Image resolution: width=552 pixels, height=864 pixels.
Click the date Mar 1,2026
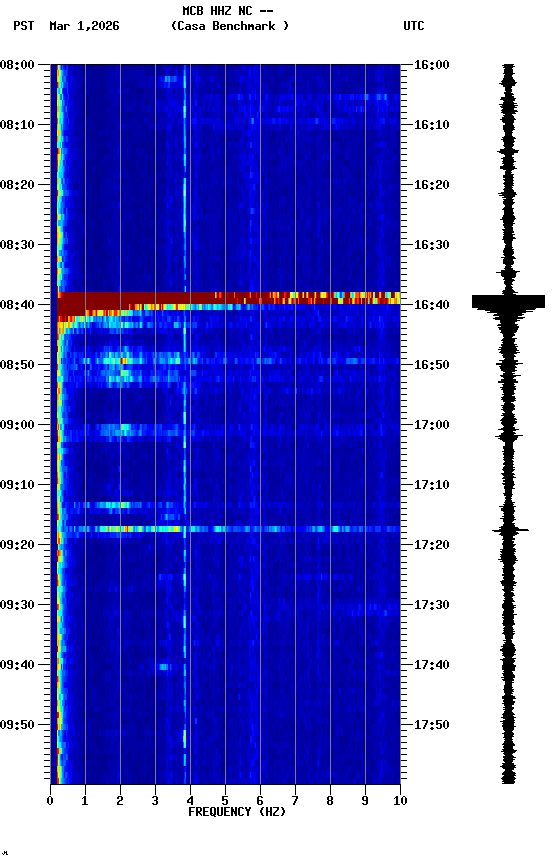[84, 26]
